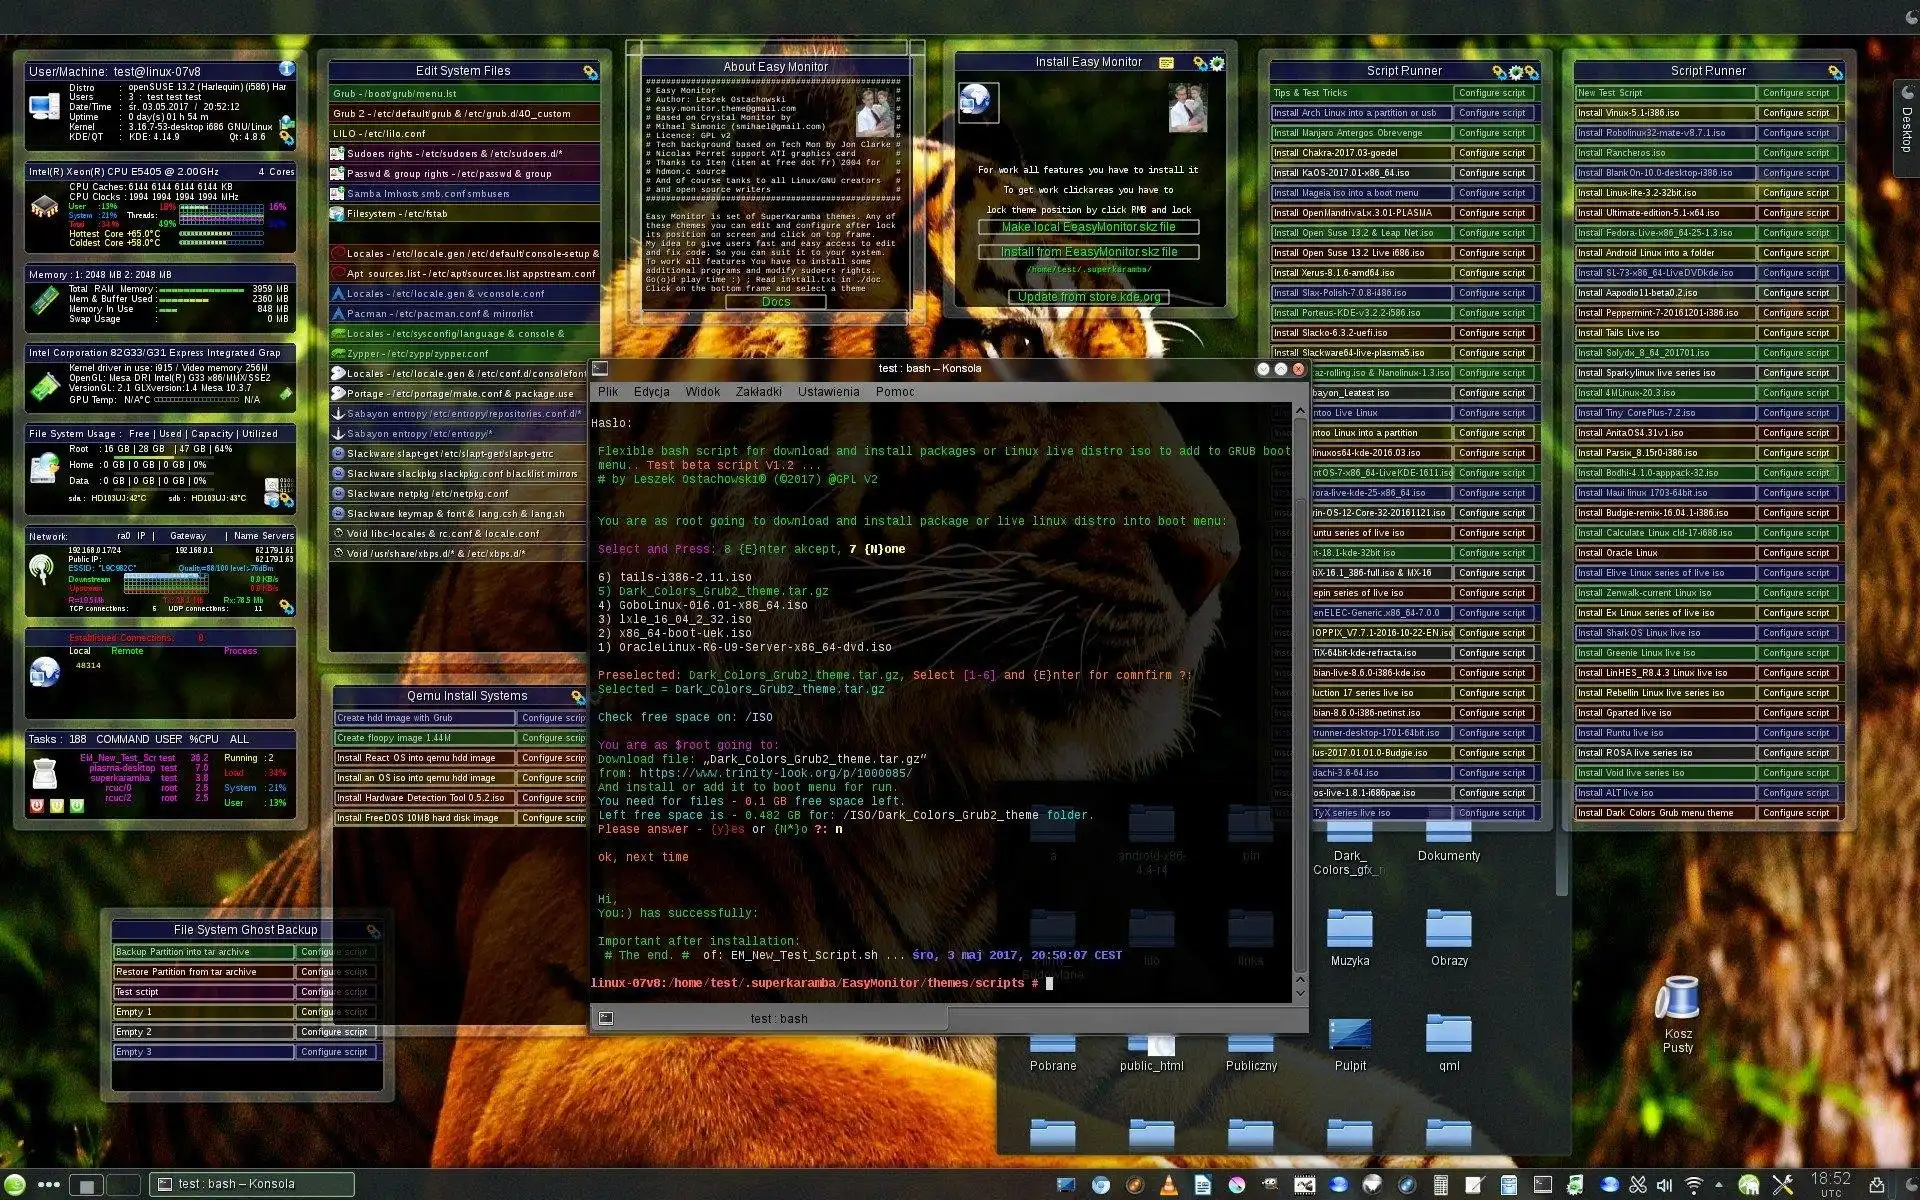Open 'Pacman - /etc/pacman.conf & mirrorlist' entry

click(465, 313)
